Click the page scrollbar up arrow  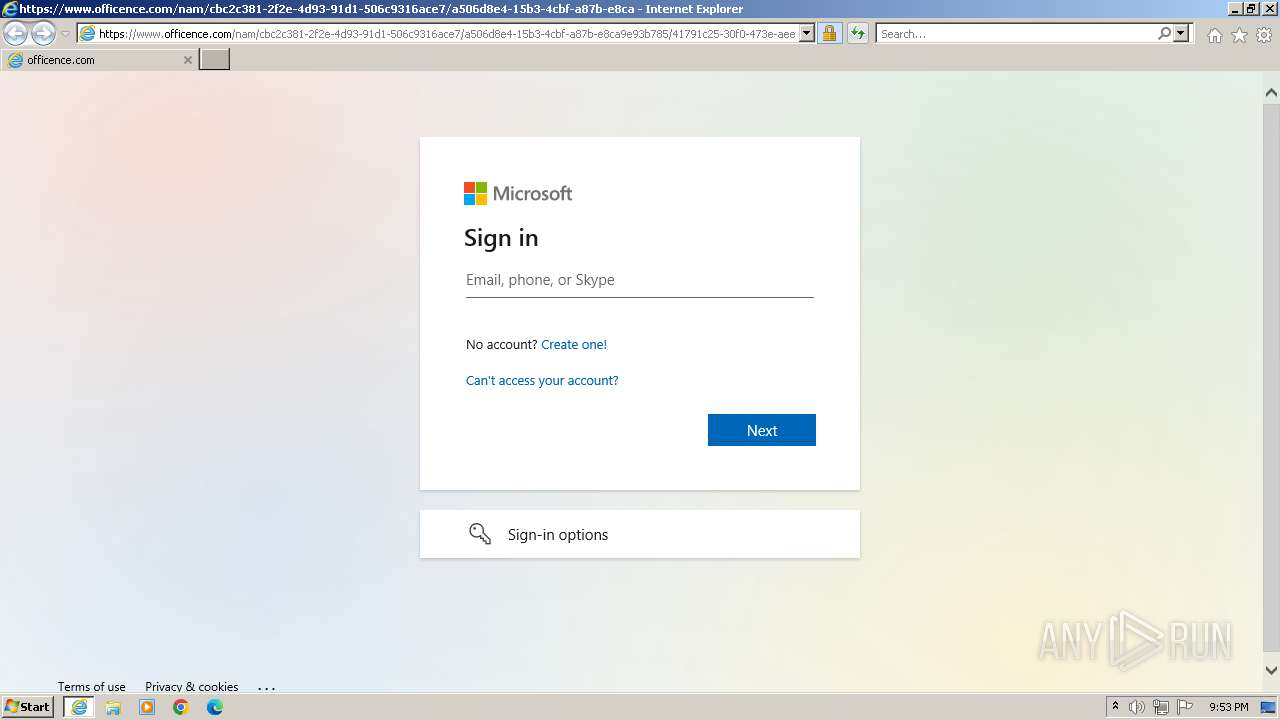point(1271,93)
